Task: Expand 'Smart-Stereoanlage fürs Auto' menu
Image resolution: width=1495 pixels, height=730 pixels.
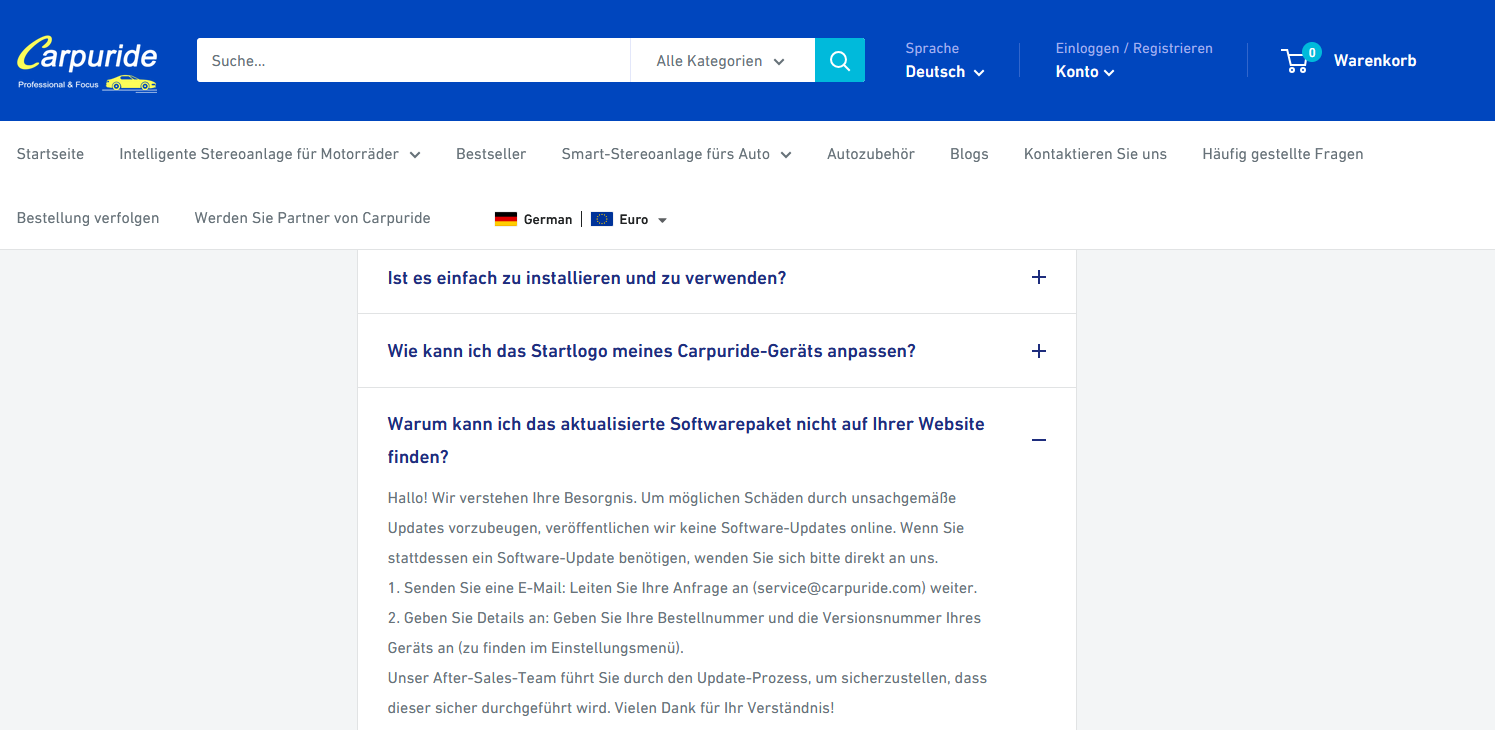Action: pos(676,154)
